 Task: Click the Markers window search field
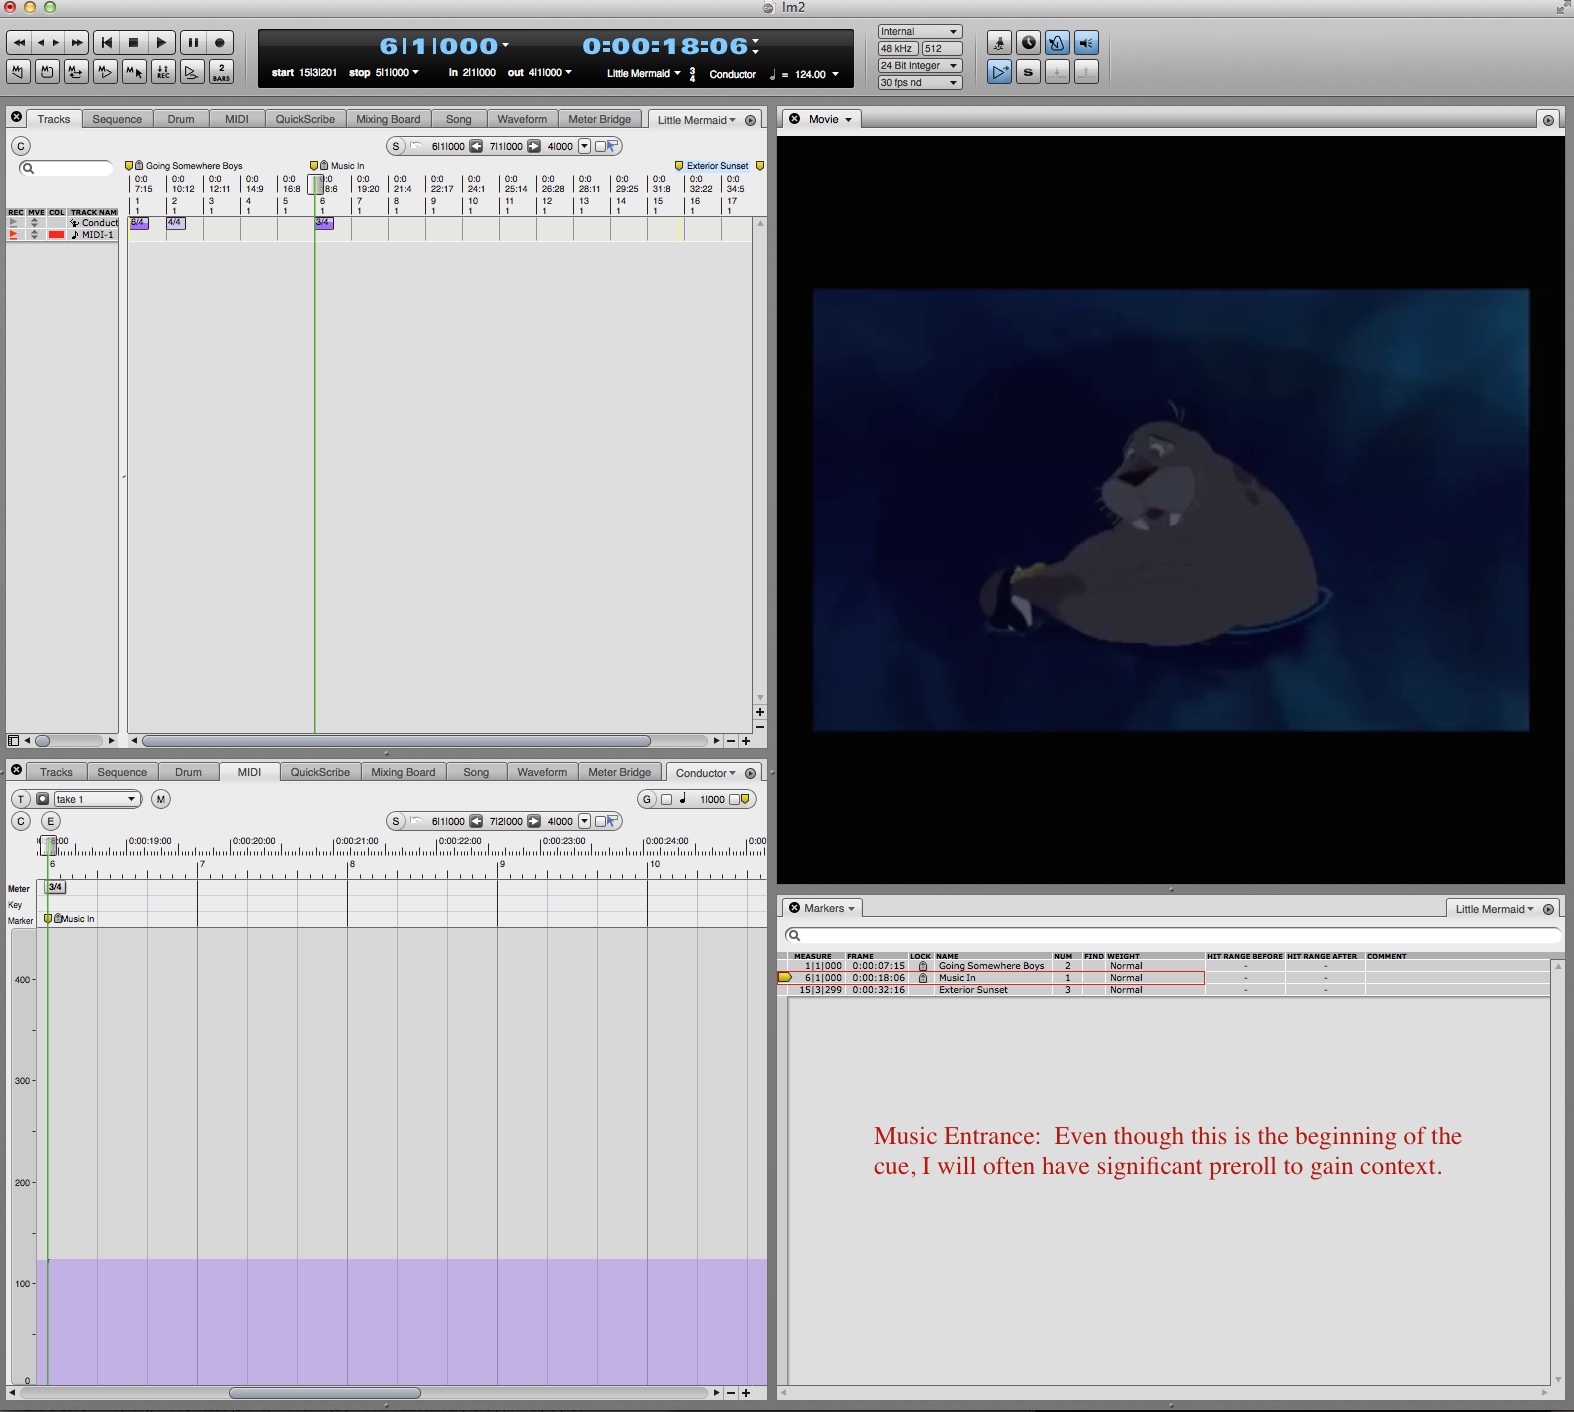click(1172, 935)
